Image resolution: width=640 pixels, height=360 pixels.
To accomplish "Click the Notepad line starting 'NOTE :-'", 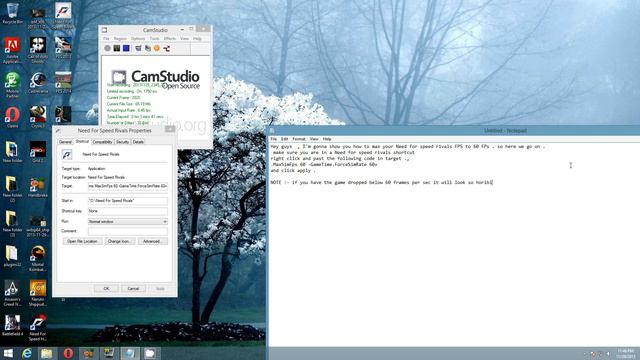I will tap(382, 182).
